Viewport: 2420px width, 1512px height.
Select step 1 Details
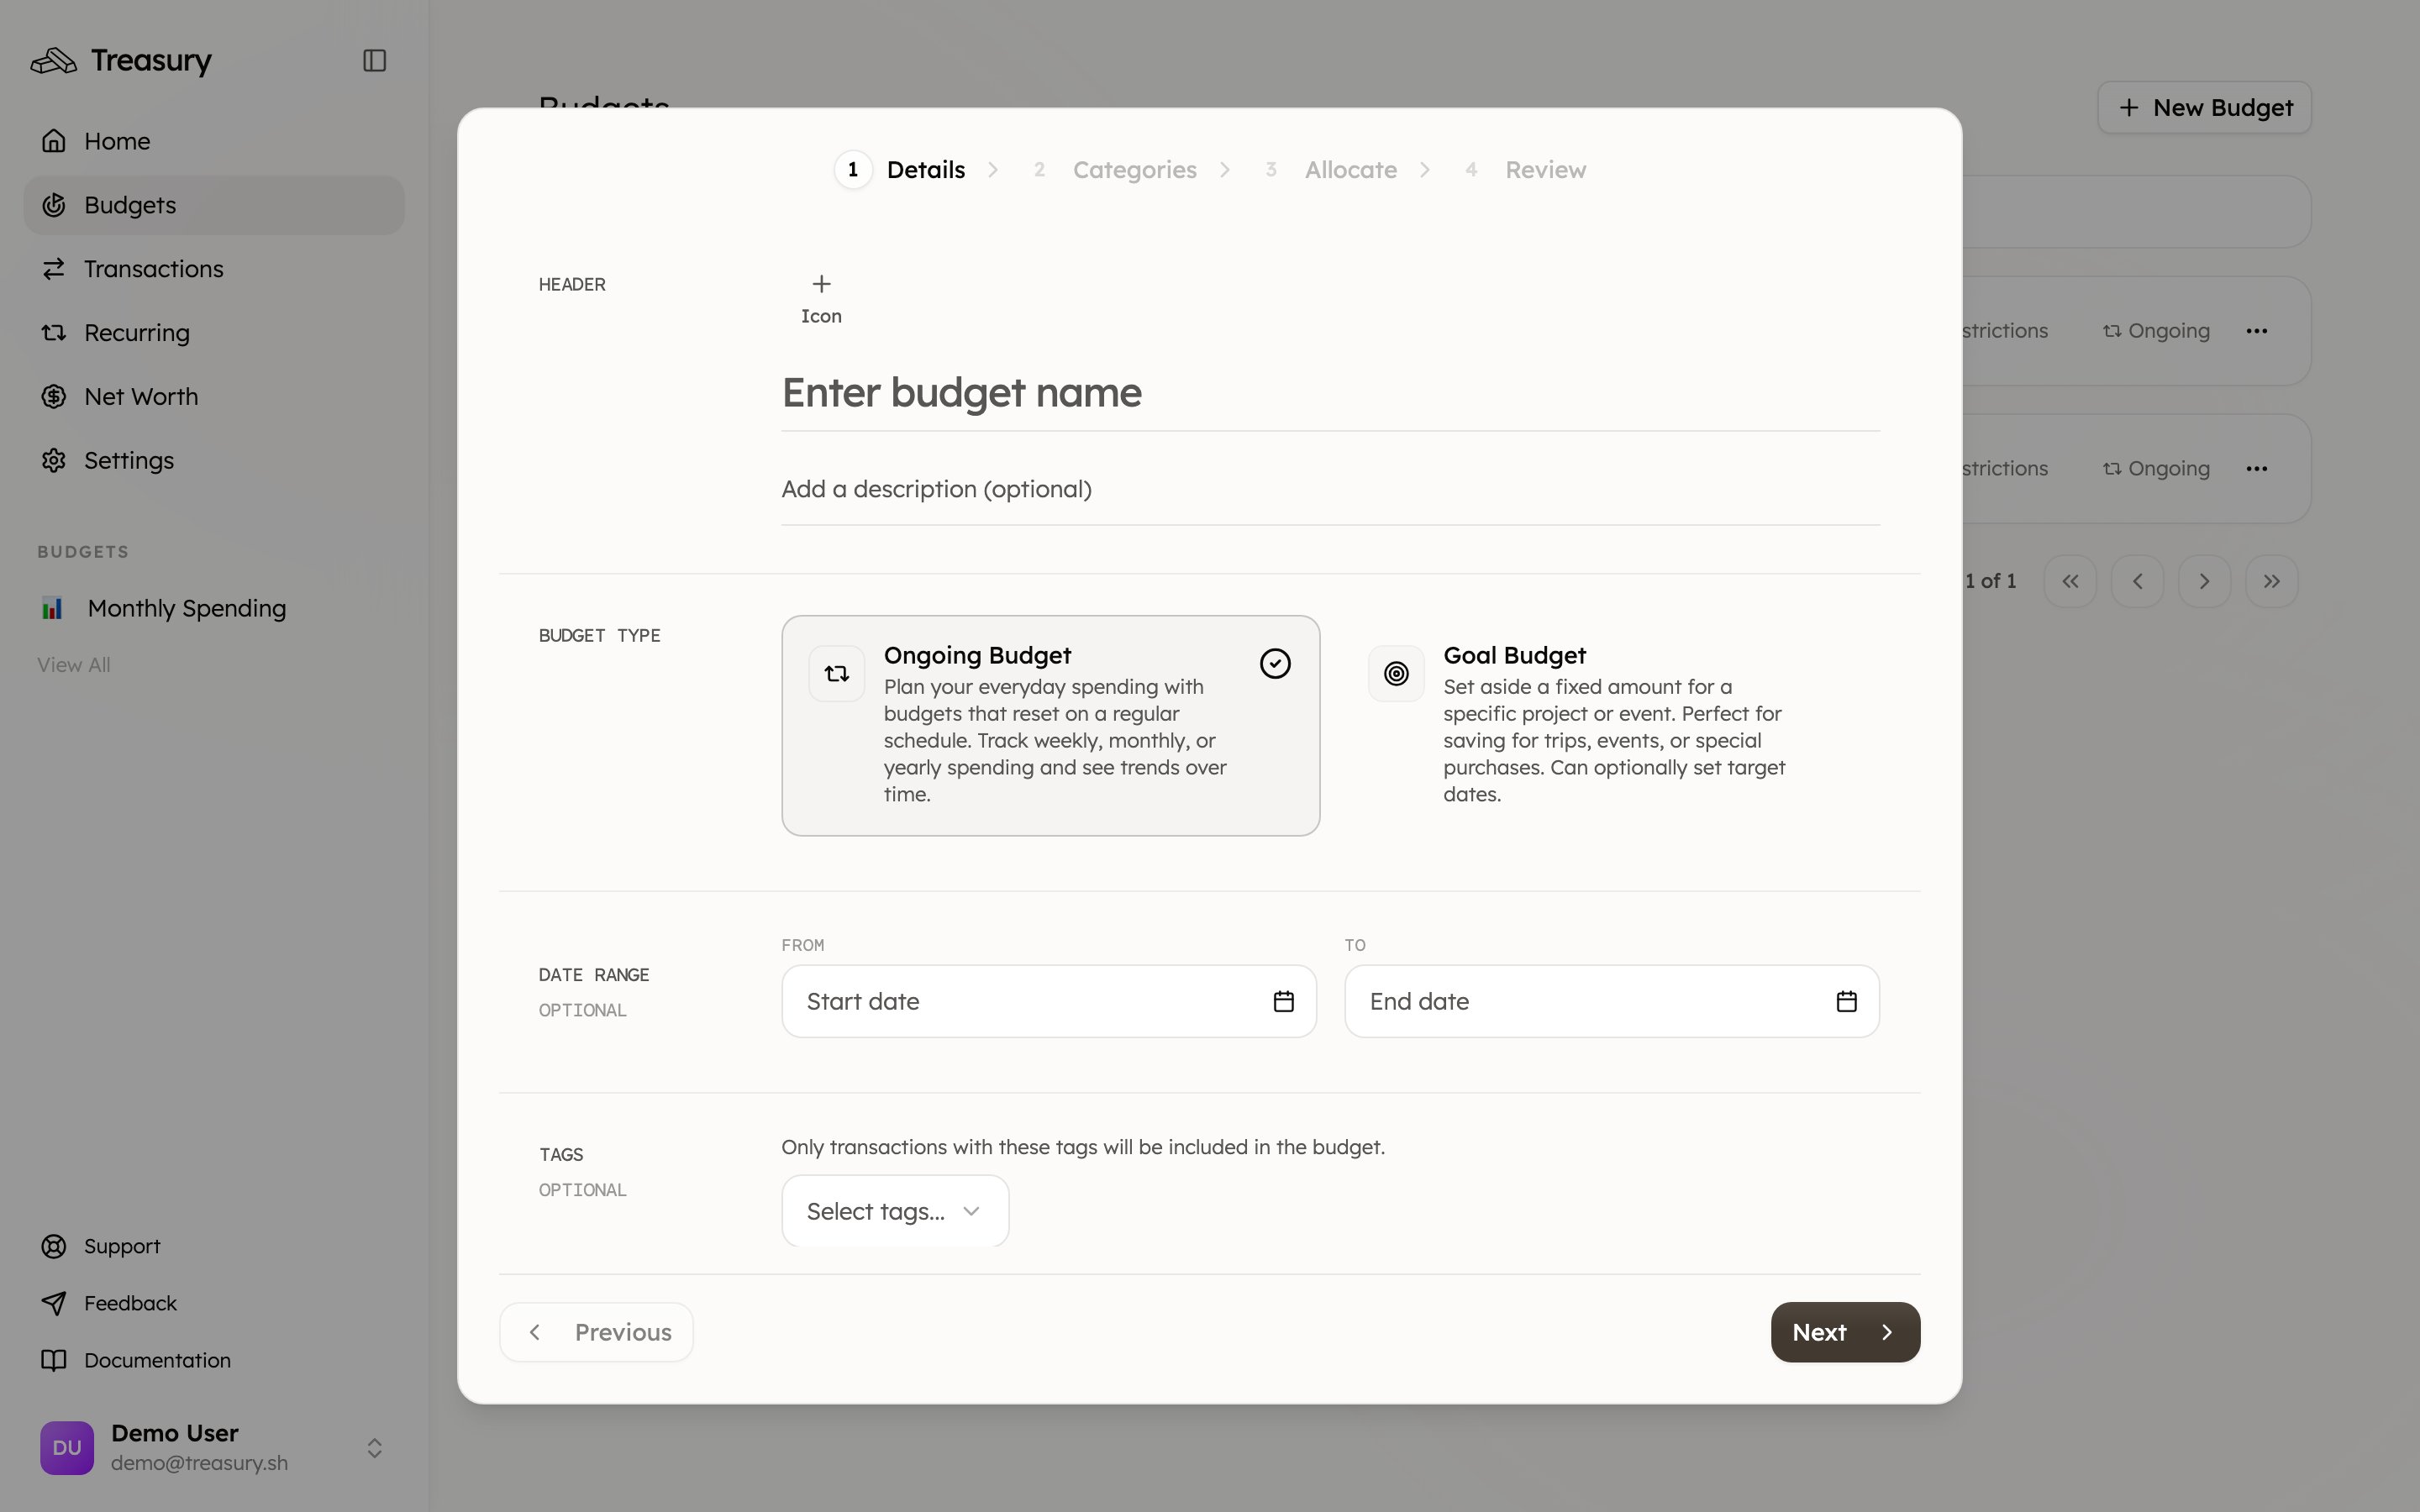click(x=900, y=170)
